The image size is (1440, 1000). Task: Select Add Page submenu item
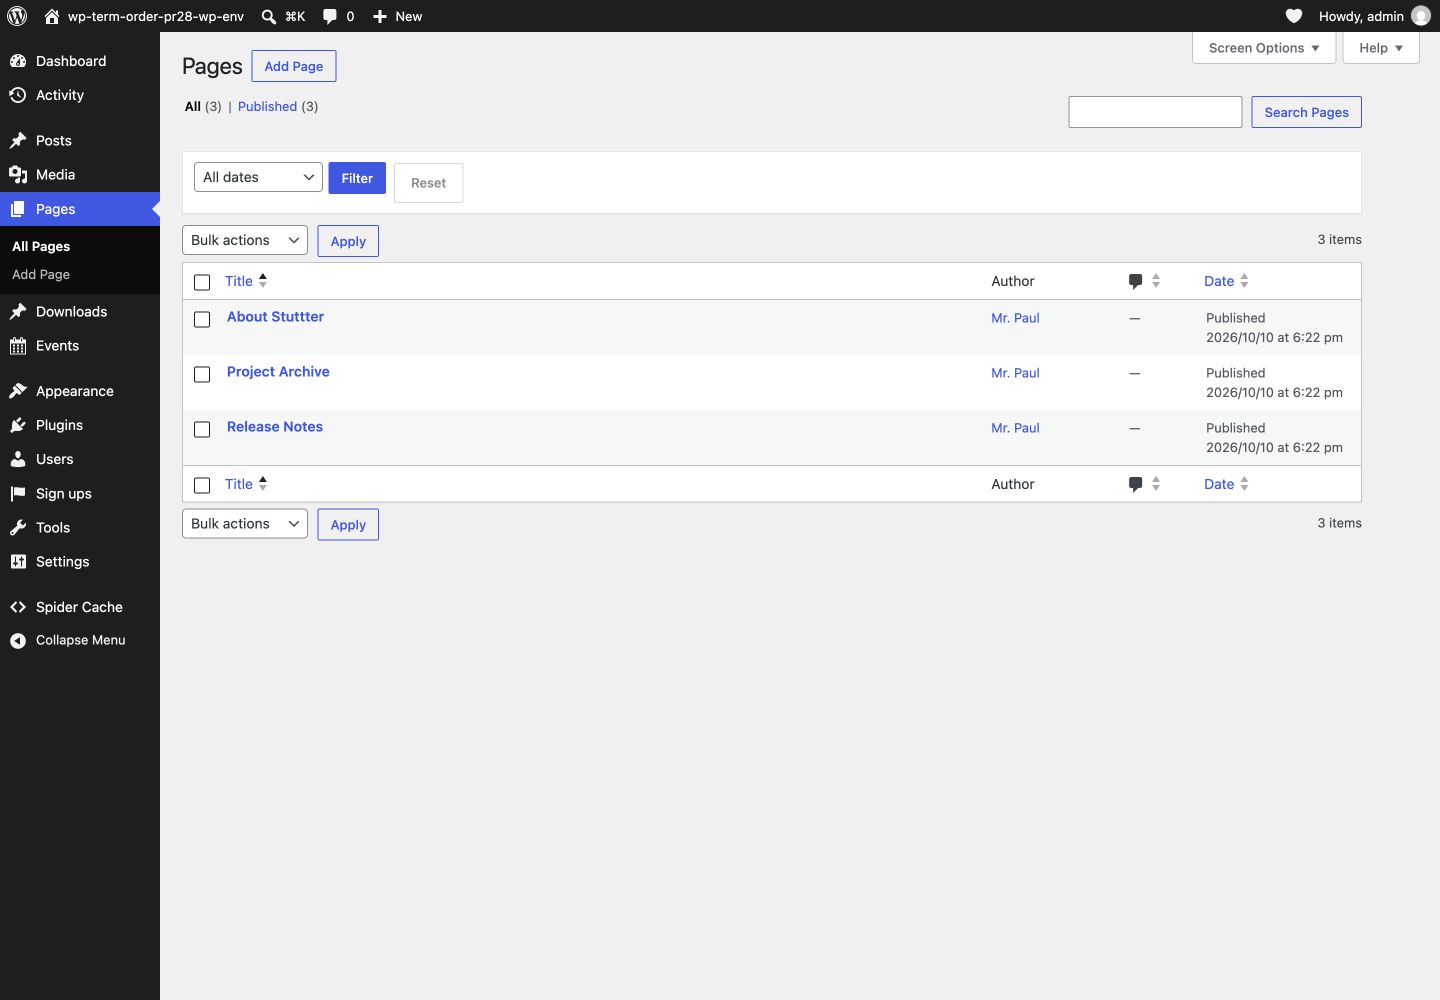[41, 274]
